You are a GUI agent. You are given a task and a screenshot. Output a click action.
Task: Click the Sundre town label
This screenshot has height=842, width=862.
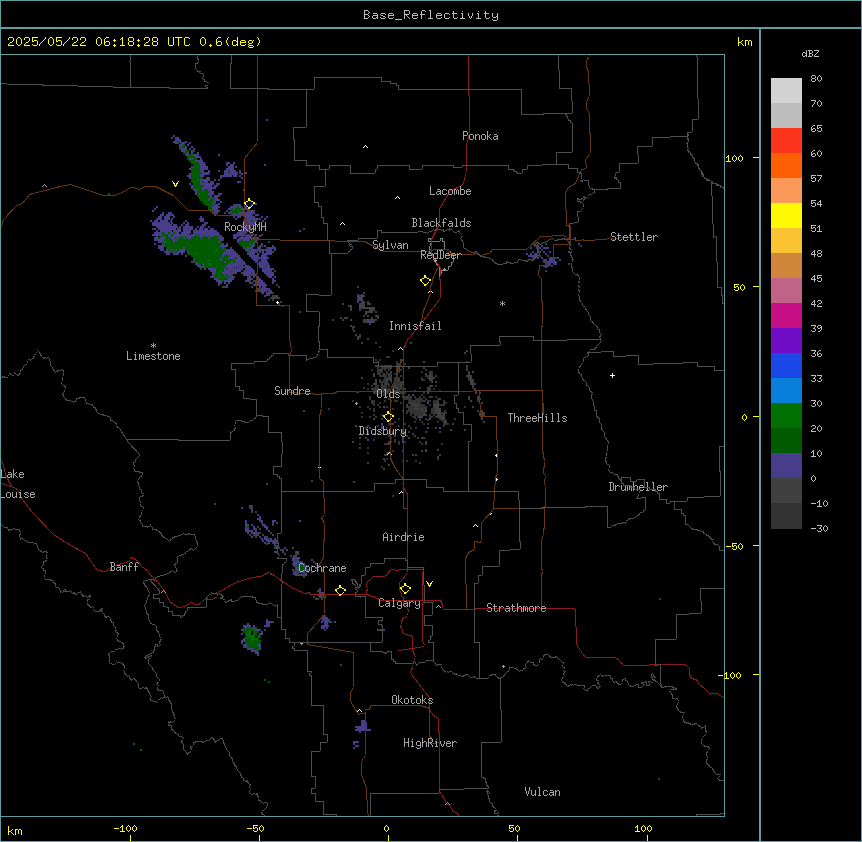(292, 391)
